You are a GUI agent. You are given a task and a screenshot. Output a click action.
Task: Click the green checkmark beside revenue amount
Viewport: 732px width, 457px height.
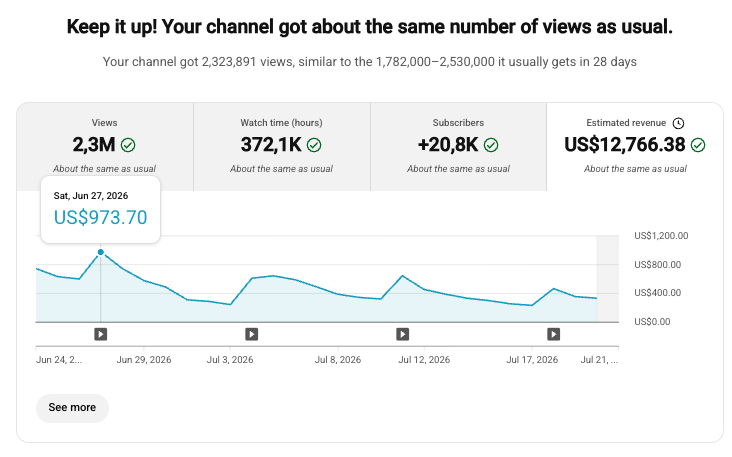click(698, 145)
